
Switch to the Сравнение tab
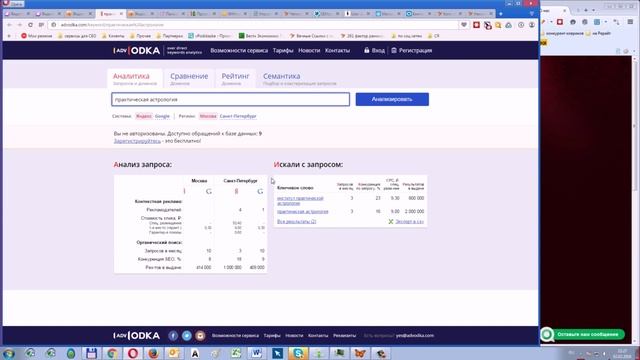tap(189, 78)
